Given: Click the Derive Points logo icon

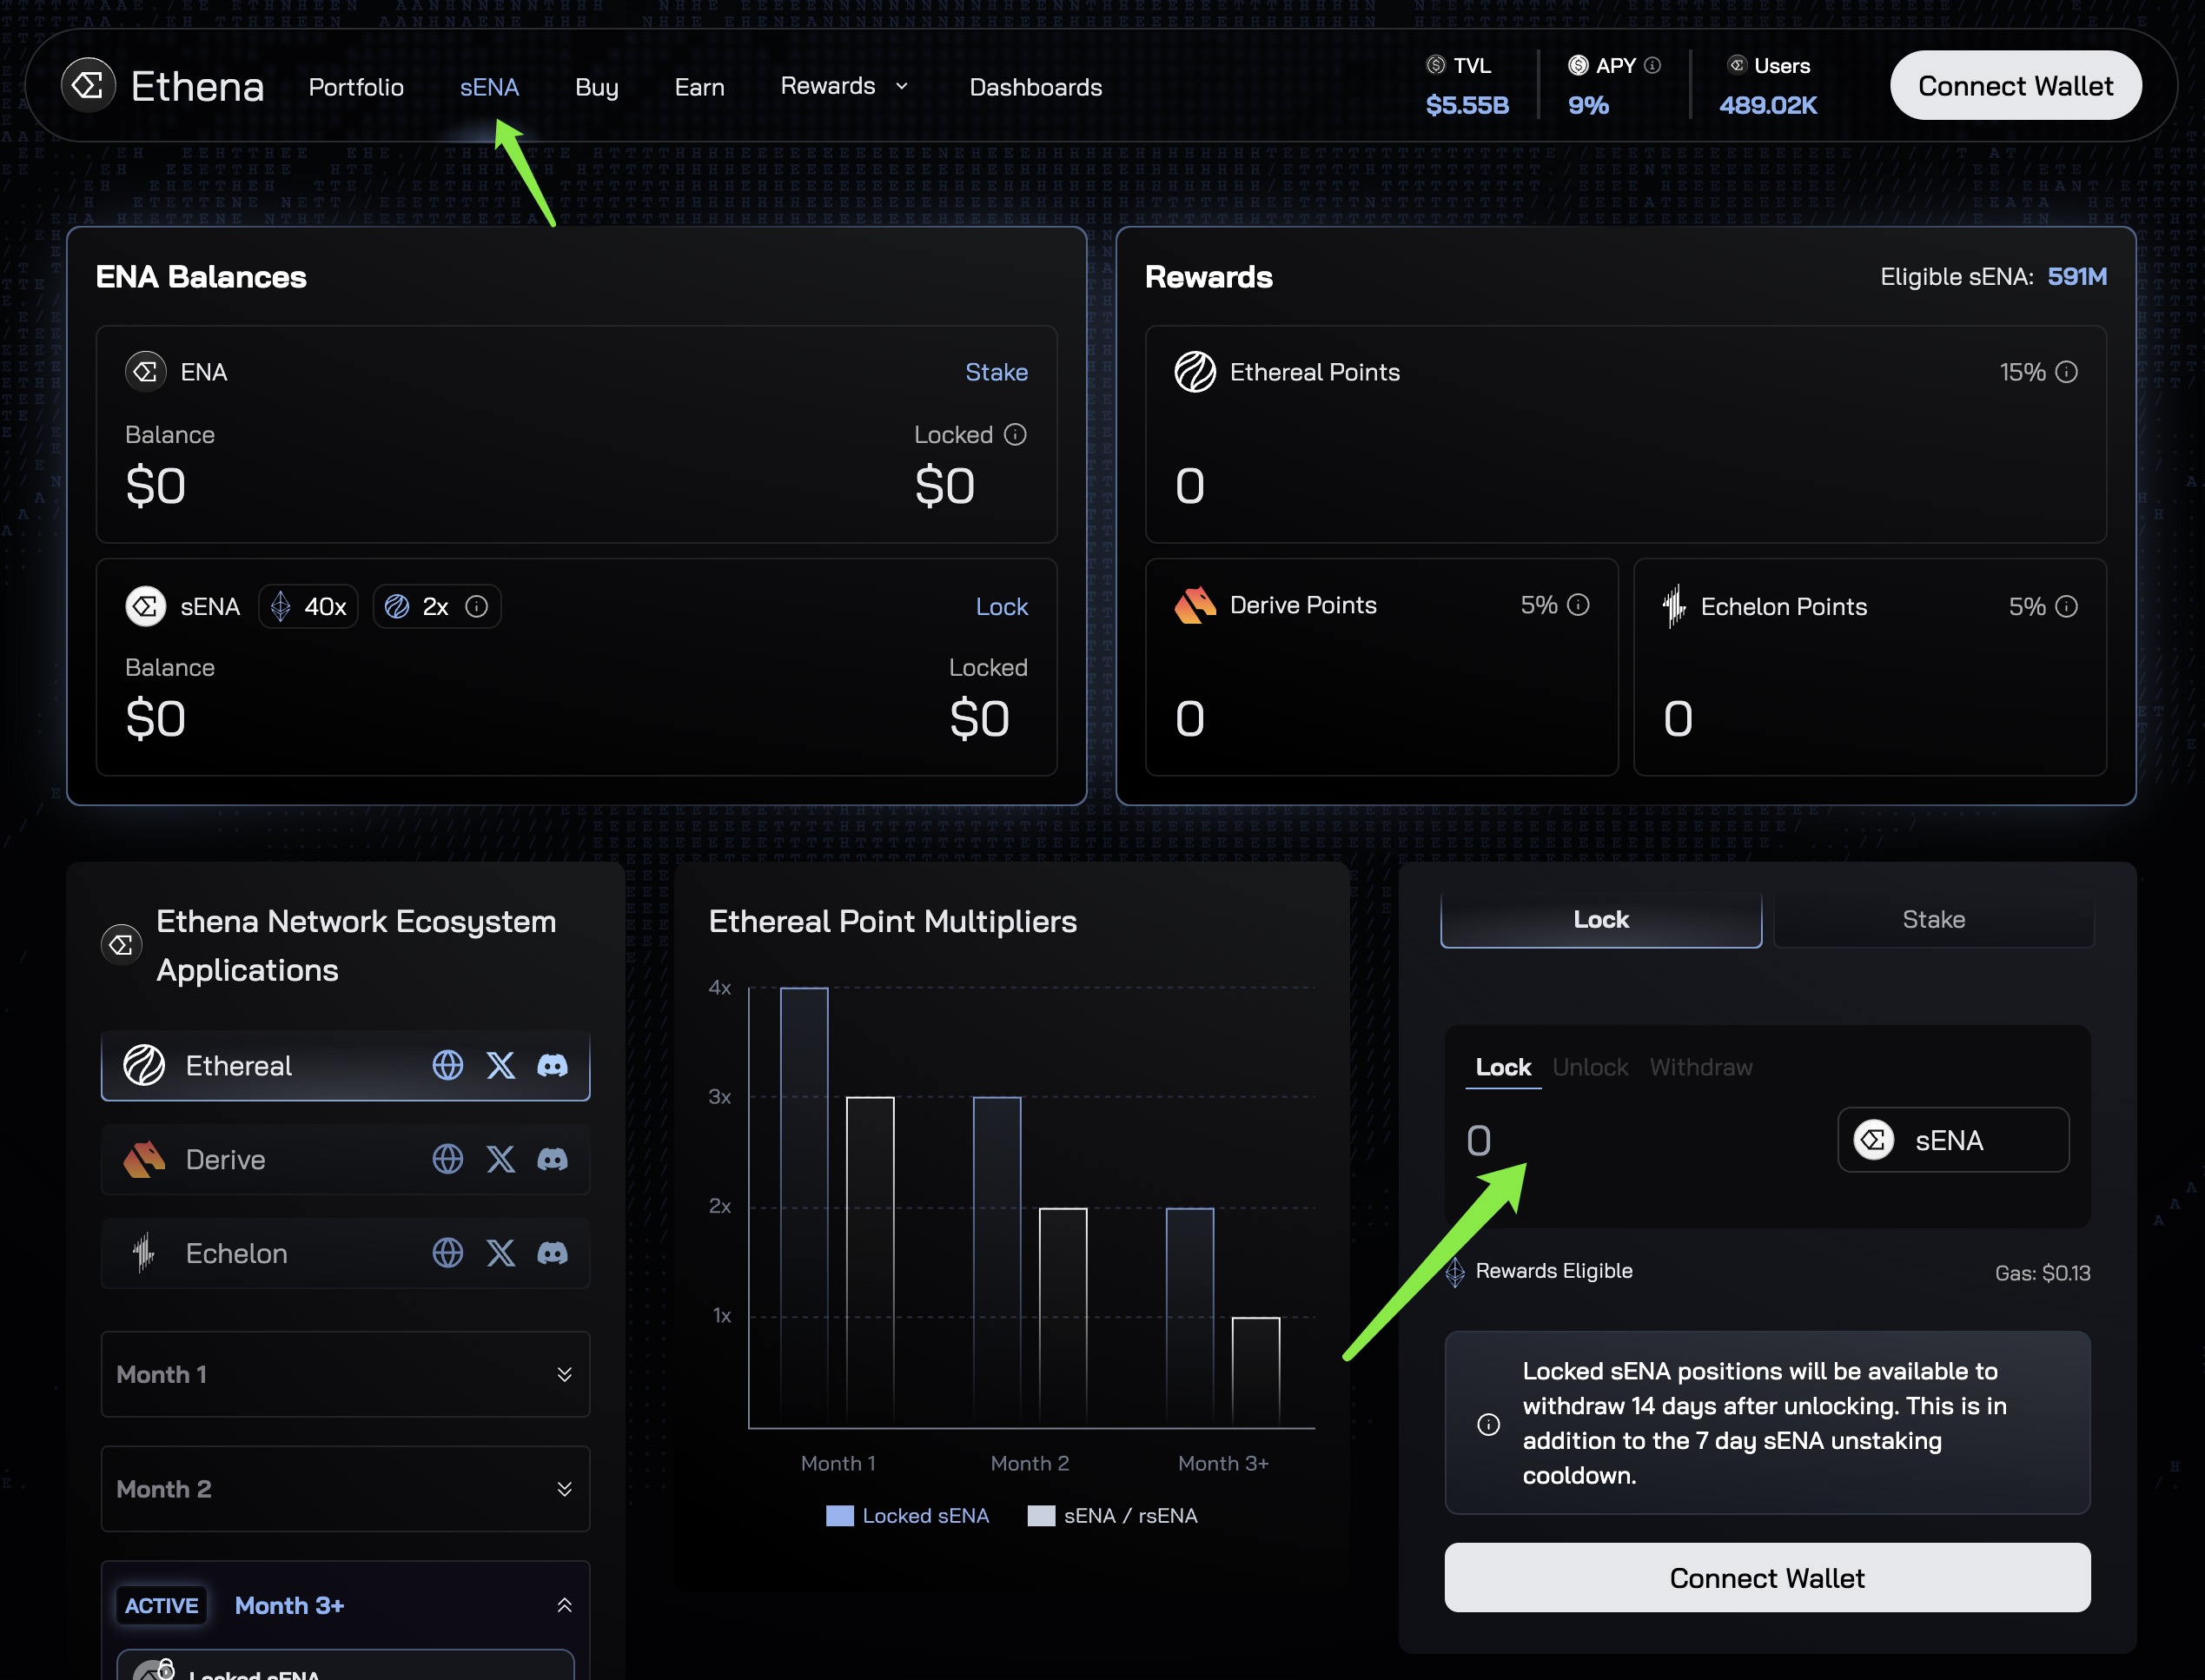Looking at the screenshot, I should [x=1195, y=605].
